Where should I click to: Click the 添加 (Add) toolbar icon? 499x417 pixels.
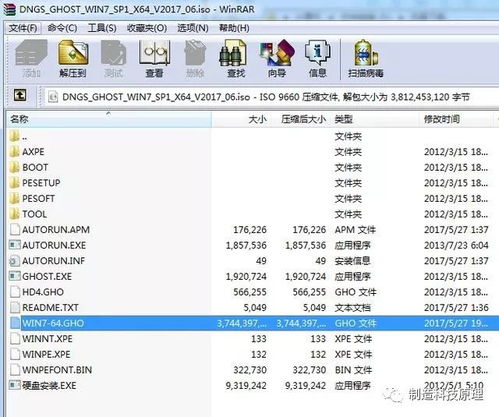point(31,58)
